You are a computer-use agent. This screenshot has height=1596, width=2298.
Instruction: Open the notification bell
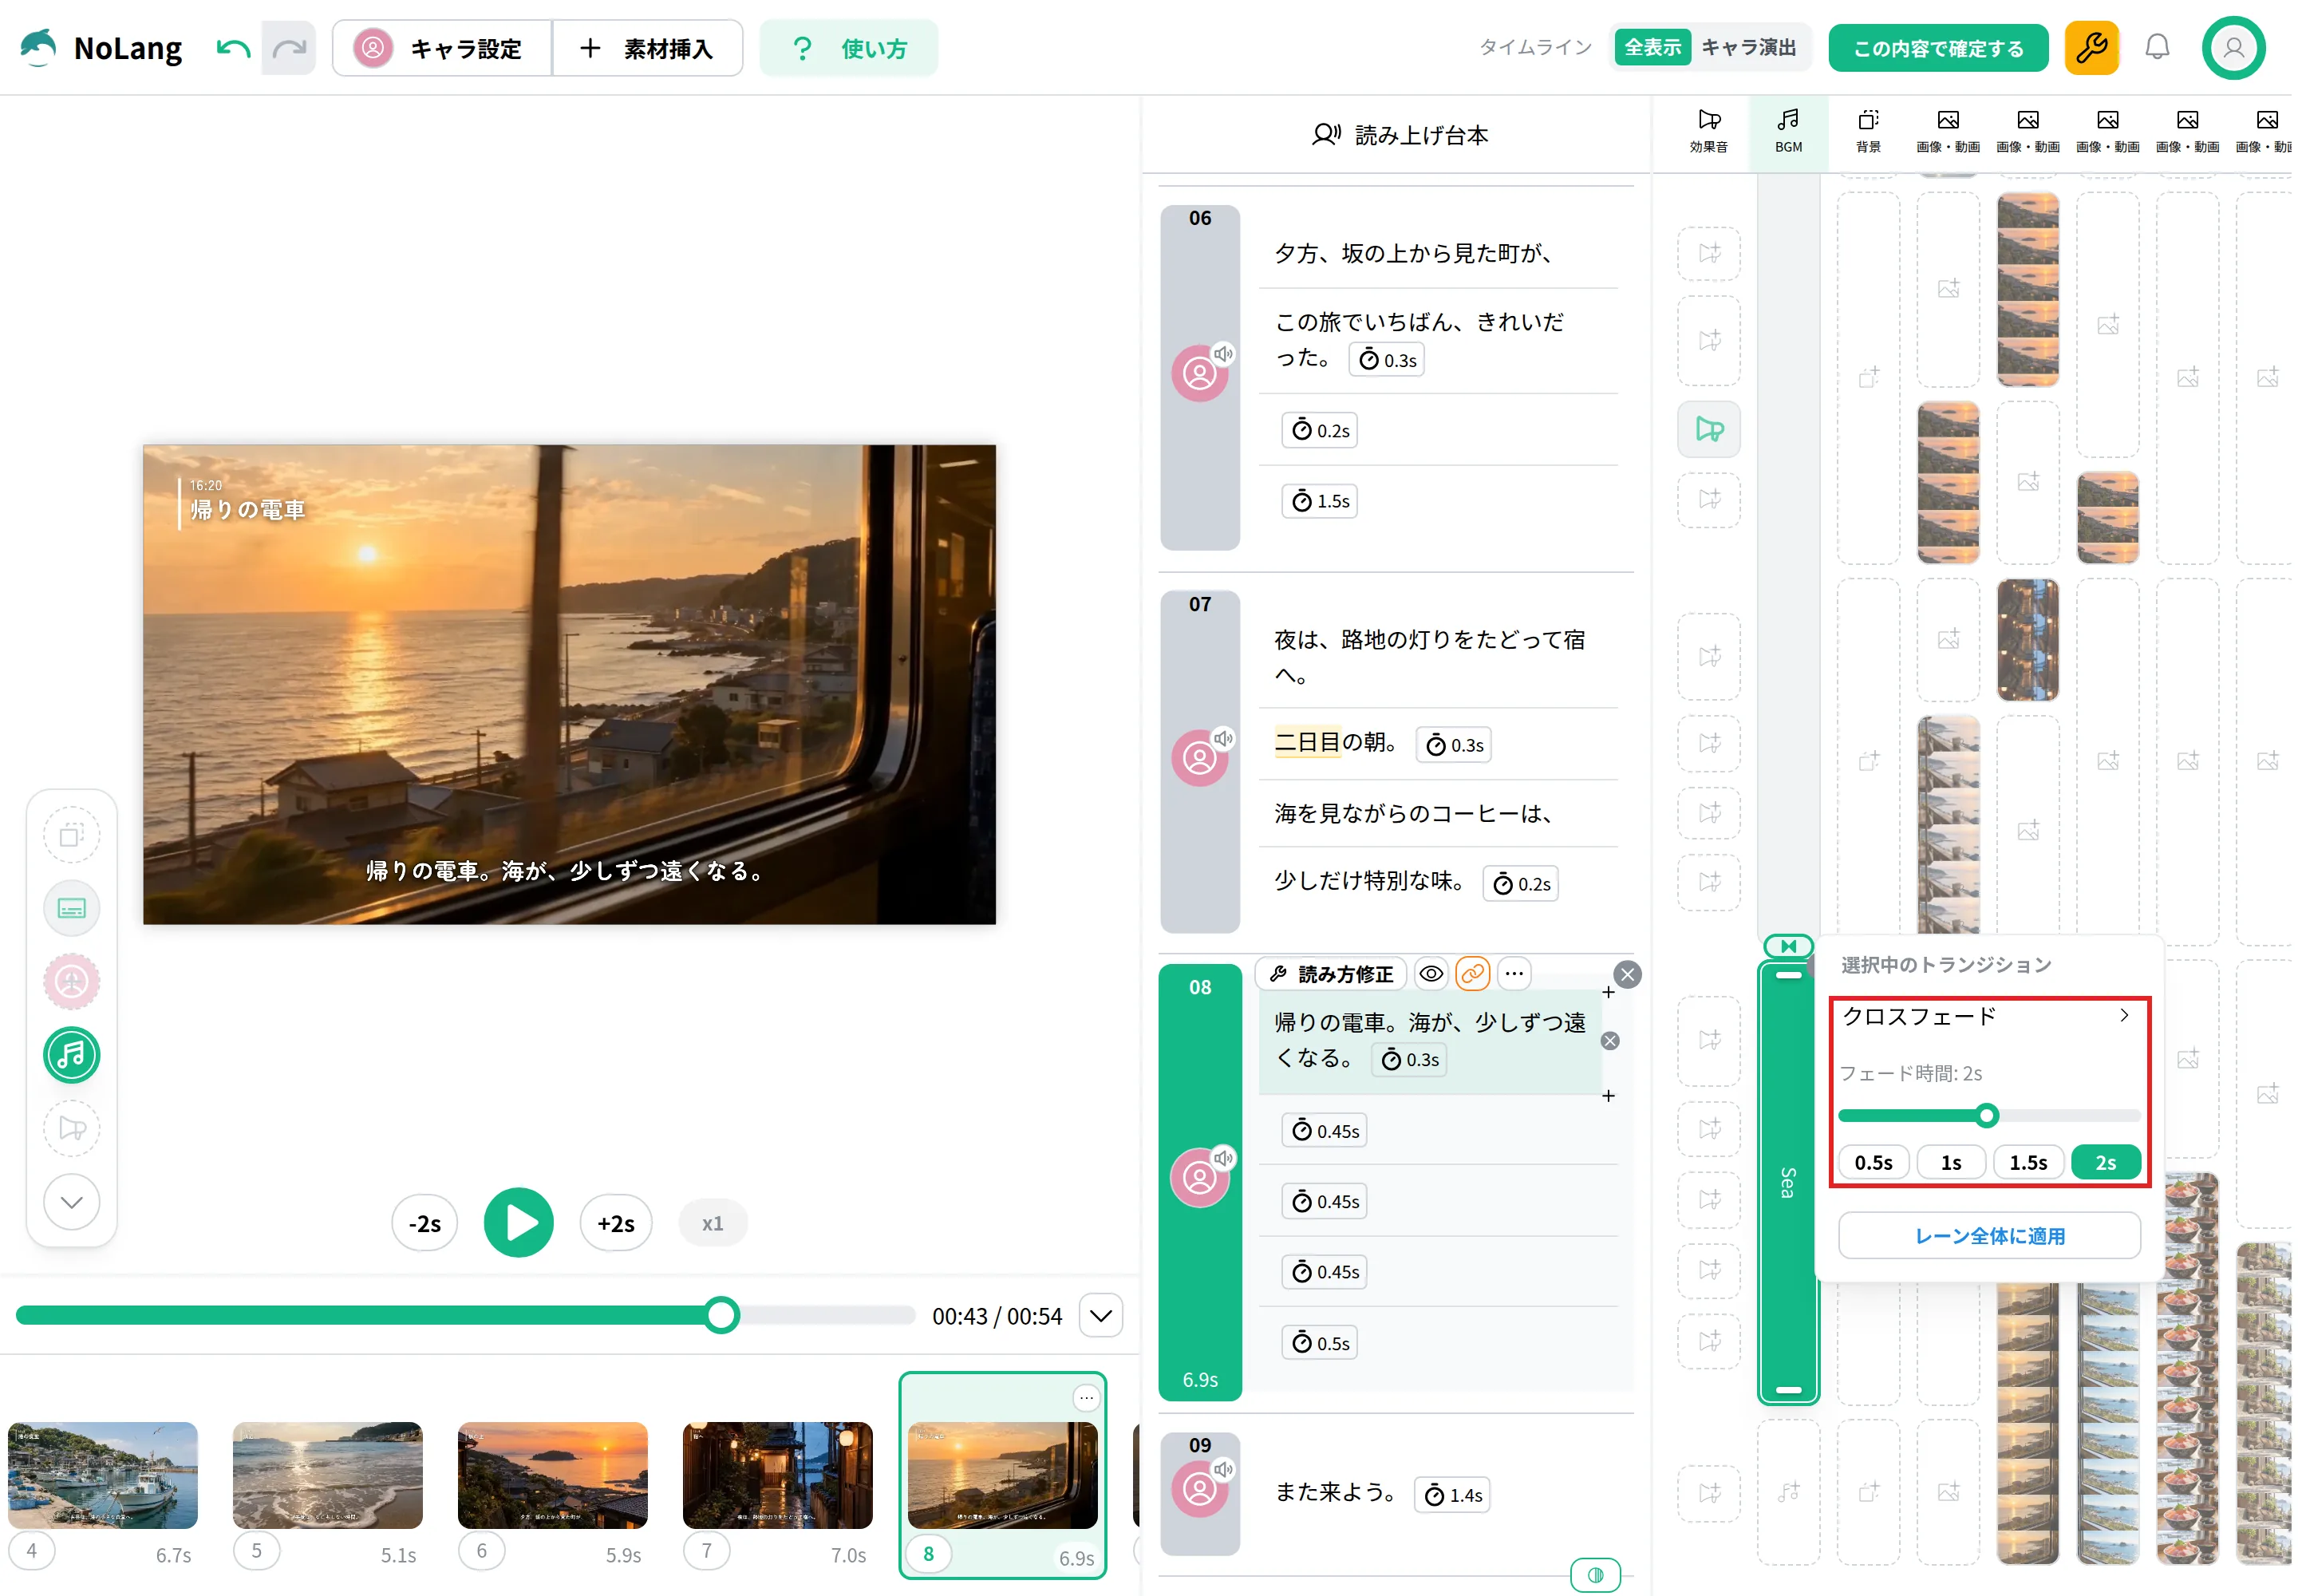pos(2157,47)
